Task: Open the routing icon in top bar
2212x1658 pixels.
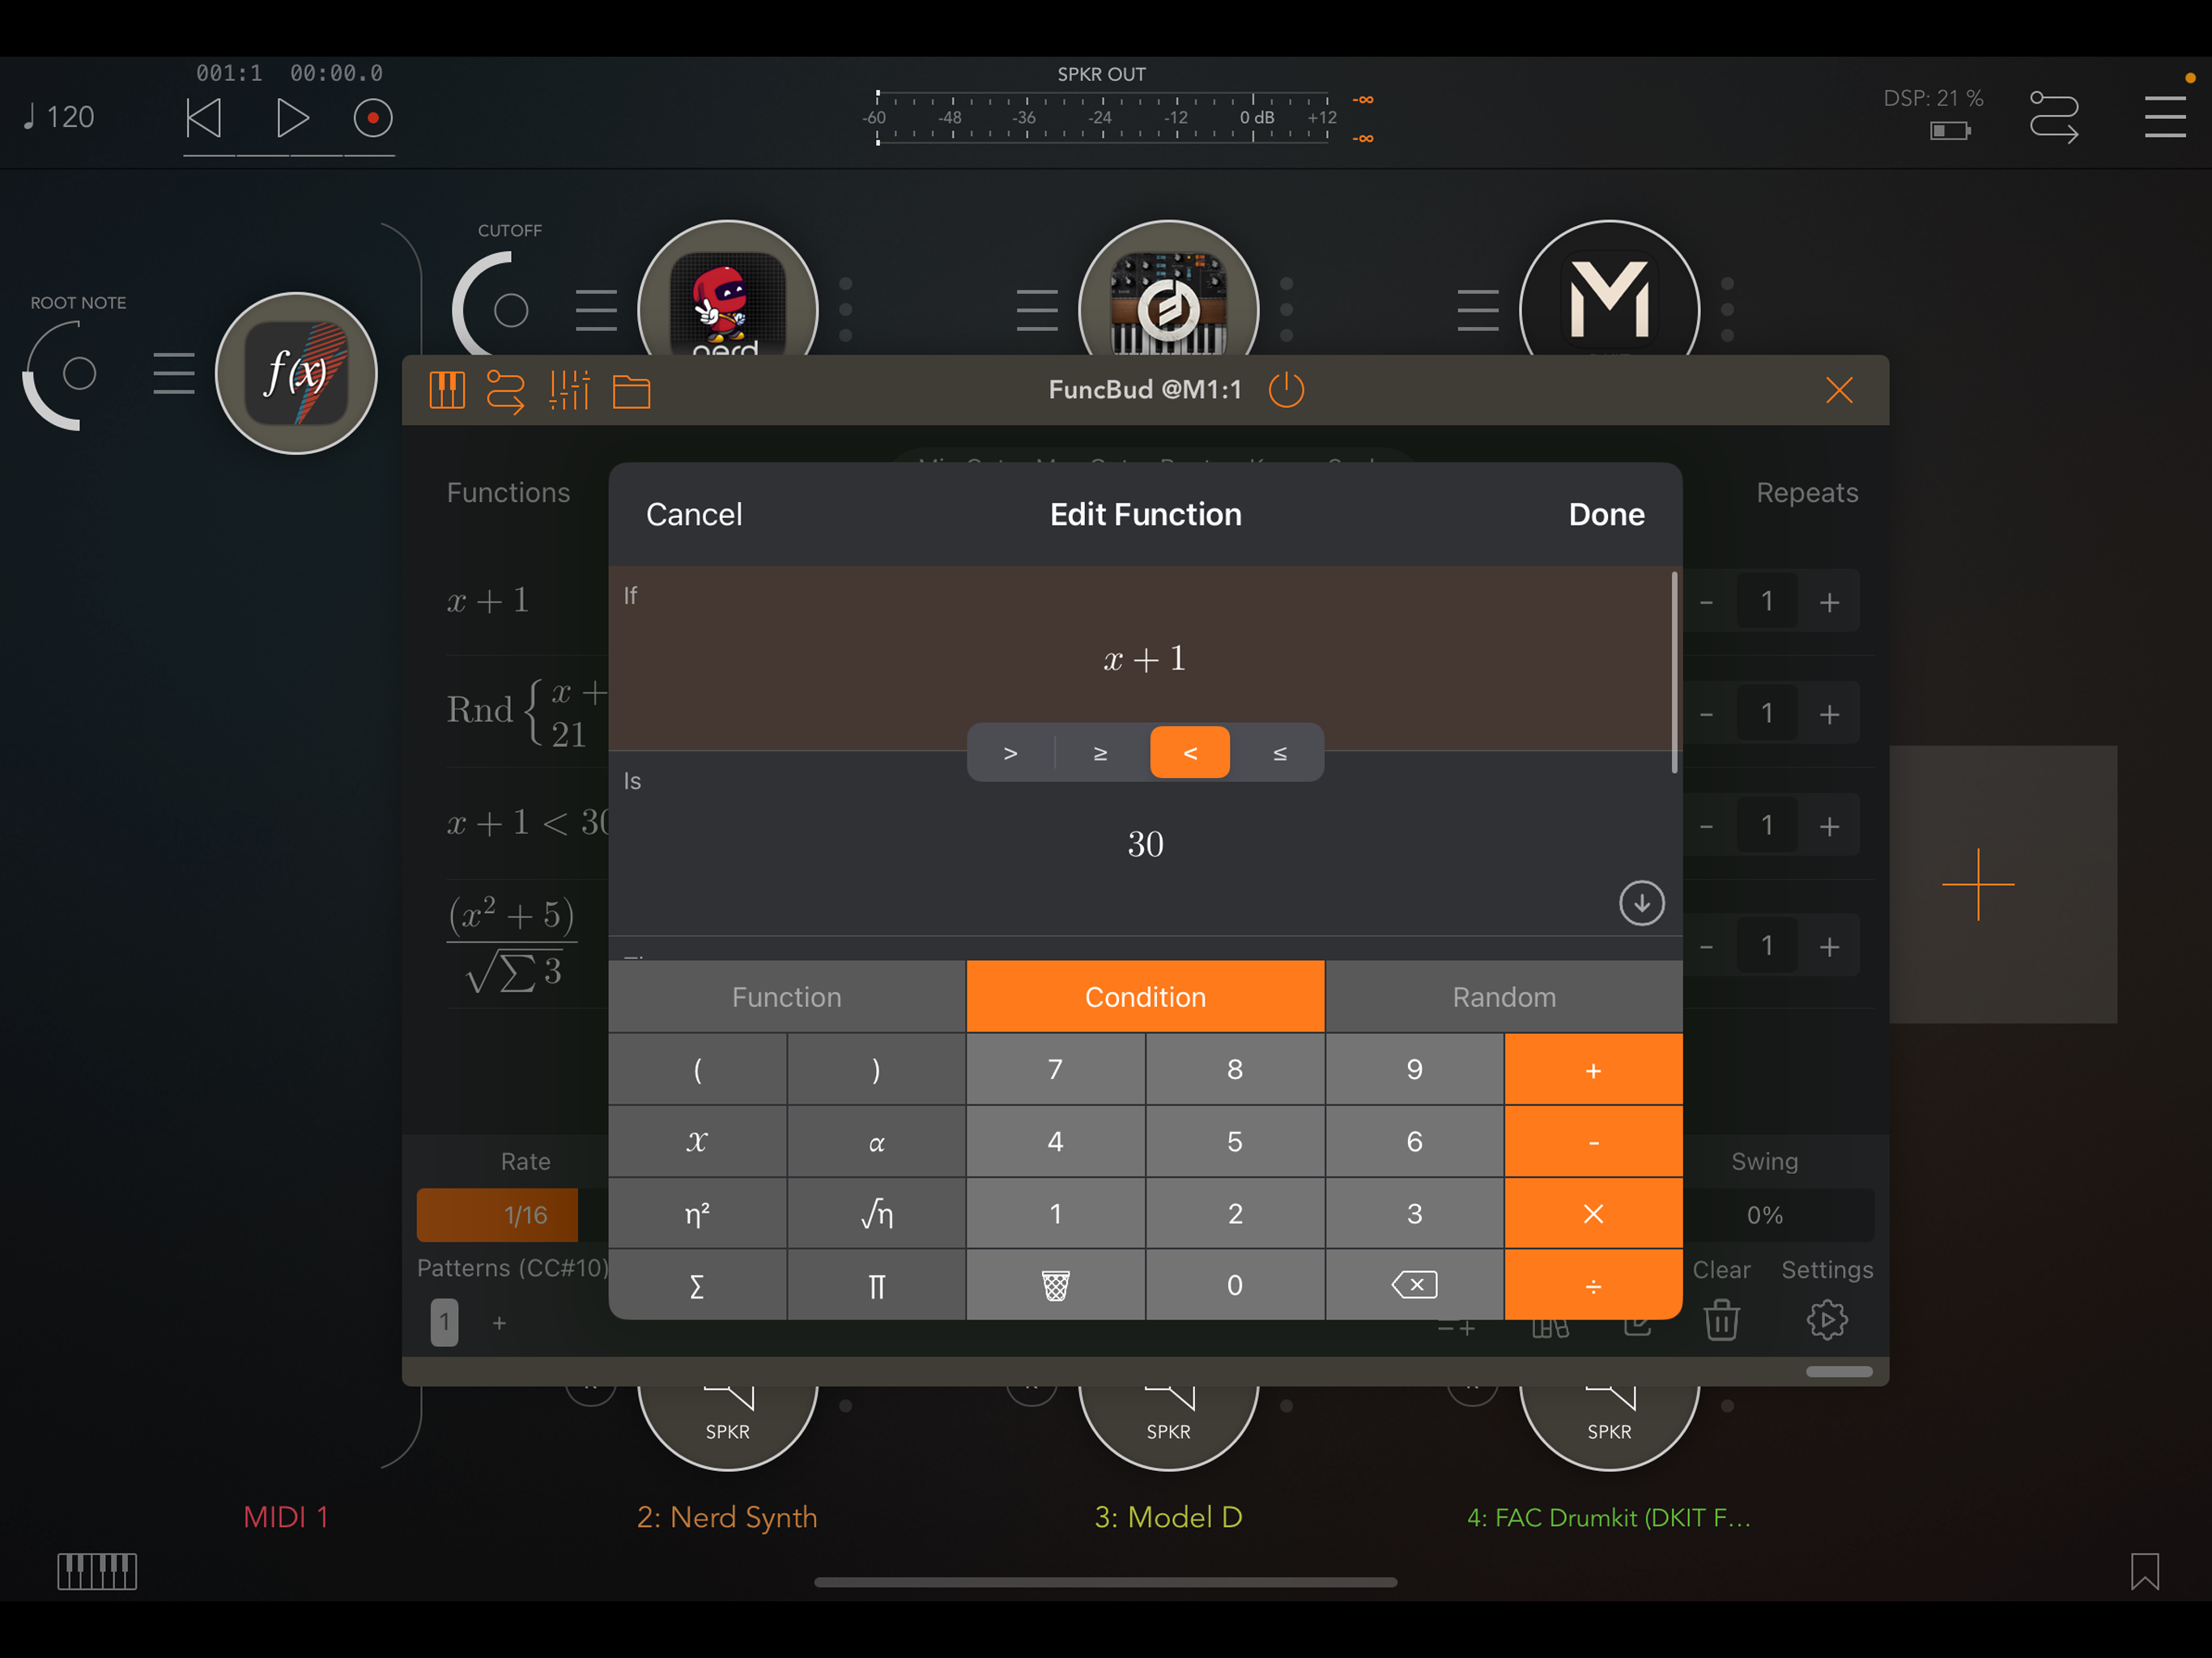Action: [x=2054, y=117]
